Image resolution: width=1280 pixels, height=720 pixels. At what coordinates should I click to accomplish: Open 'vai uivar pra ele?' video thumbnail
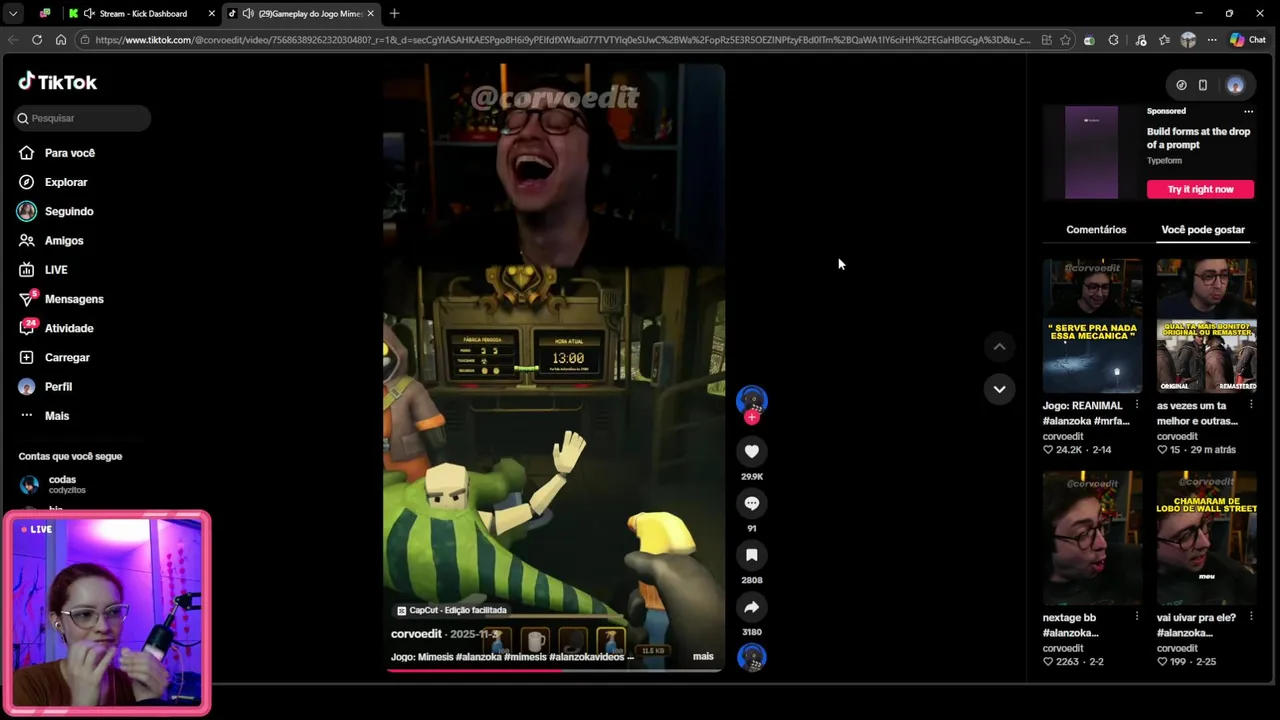click(1206, 538)
